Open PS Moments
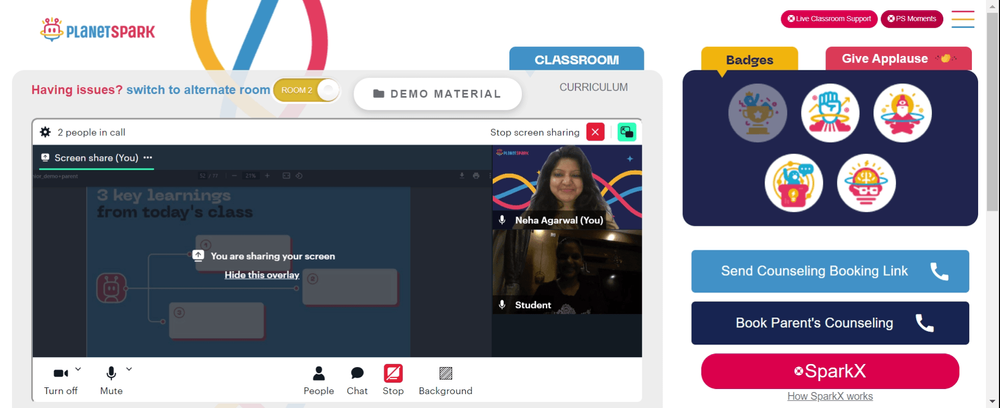Image resolution: width=1000 pixels, height=408 pixels. [912, 18]
